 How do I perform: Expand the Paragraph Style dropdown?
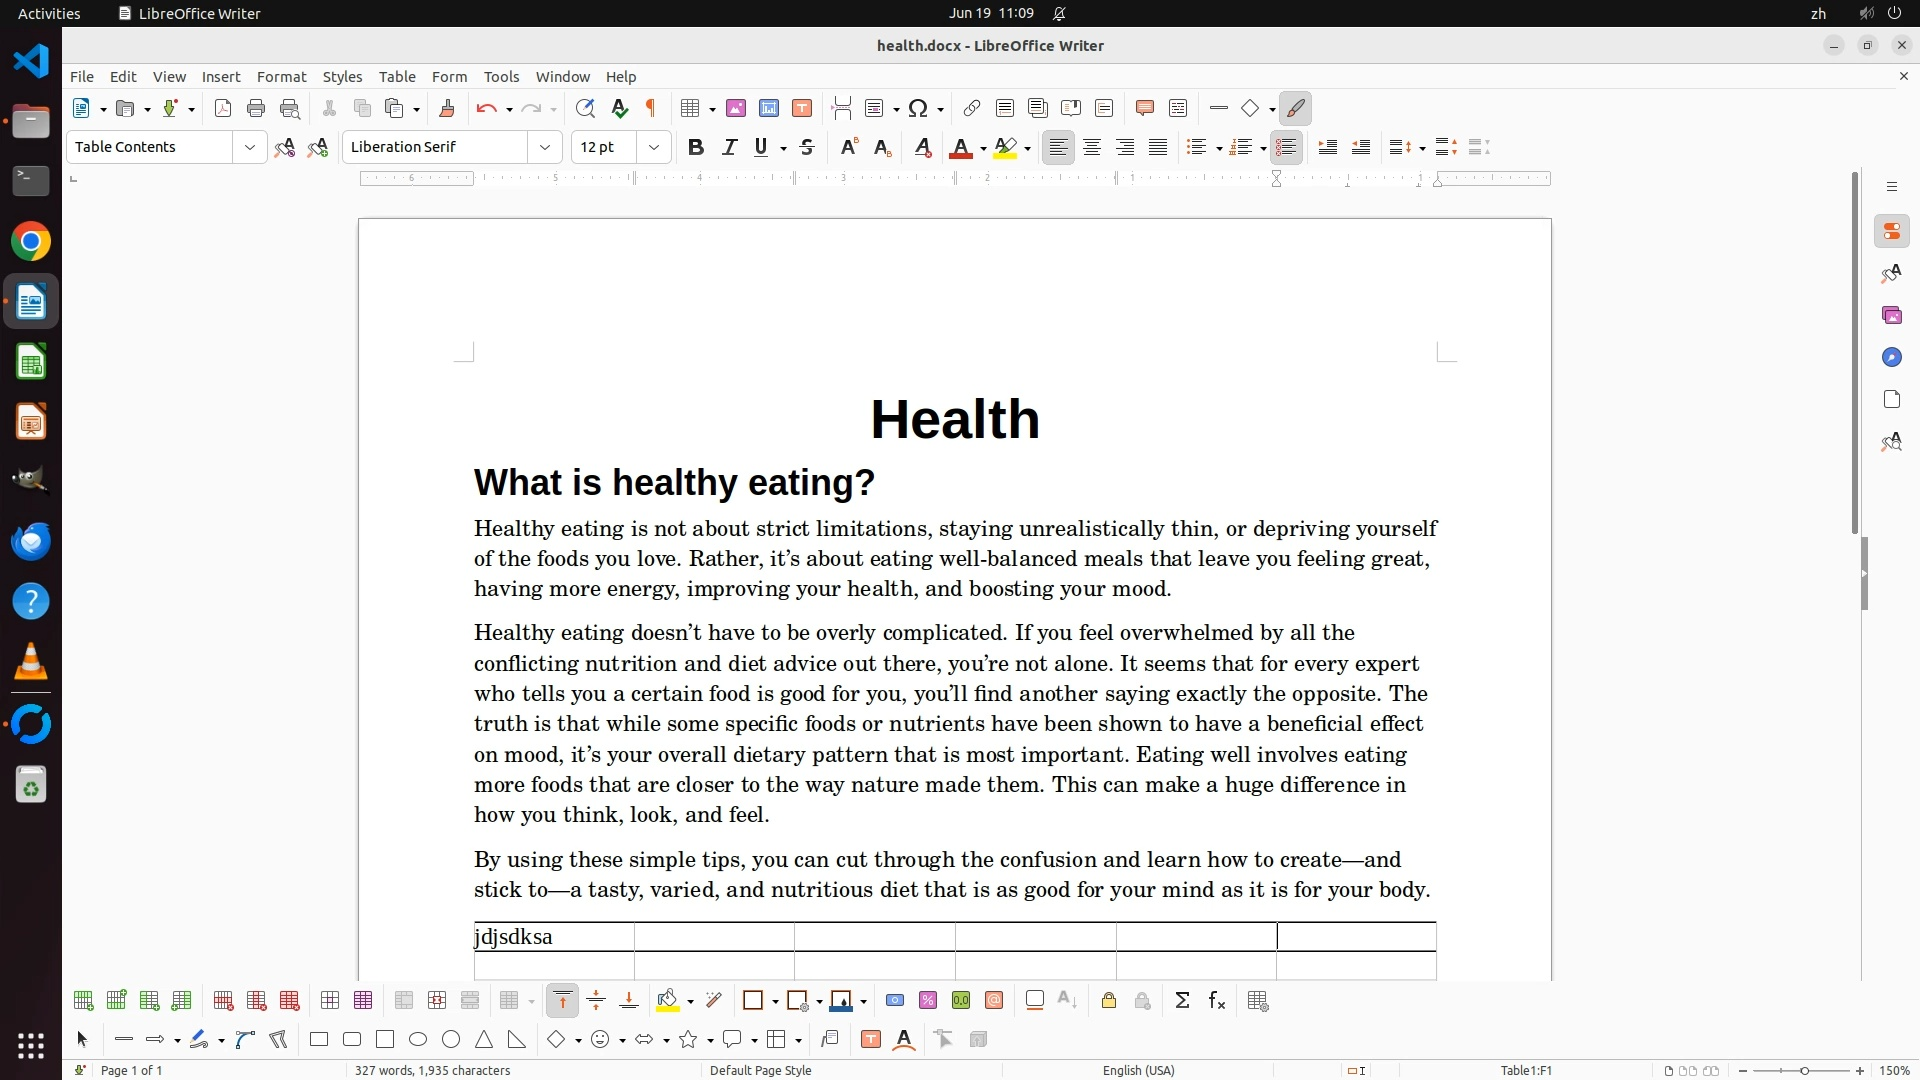(250, 148)
